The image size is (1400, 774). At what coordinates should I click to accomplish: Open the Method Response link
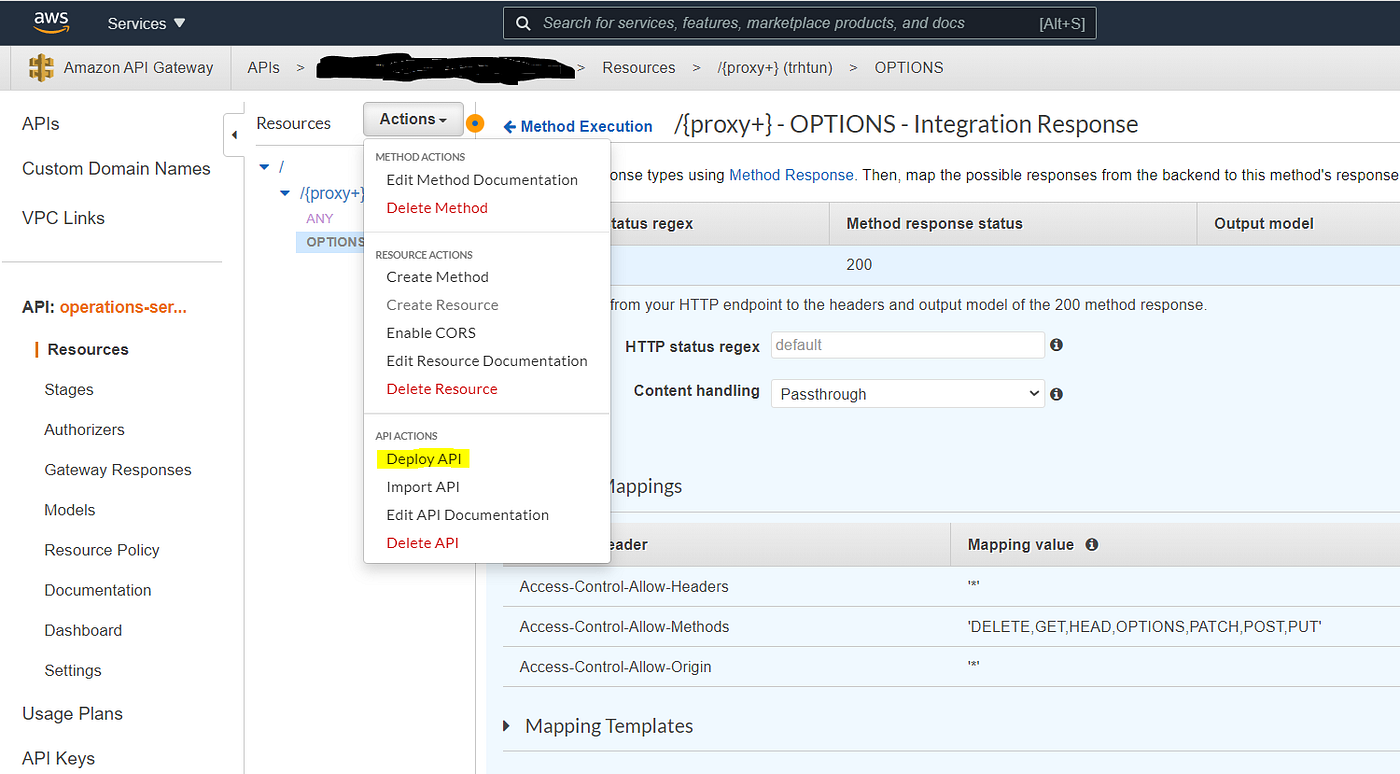tap(790, 175)
